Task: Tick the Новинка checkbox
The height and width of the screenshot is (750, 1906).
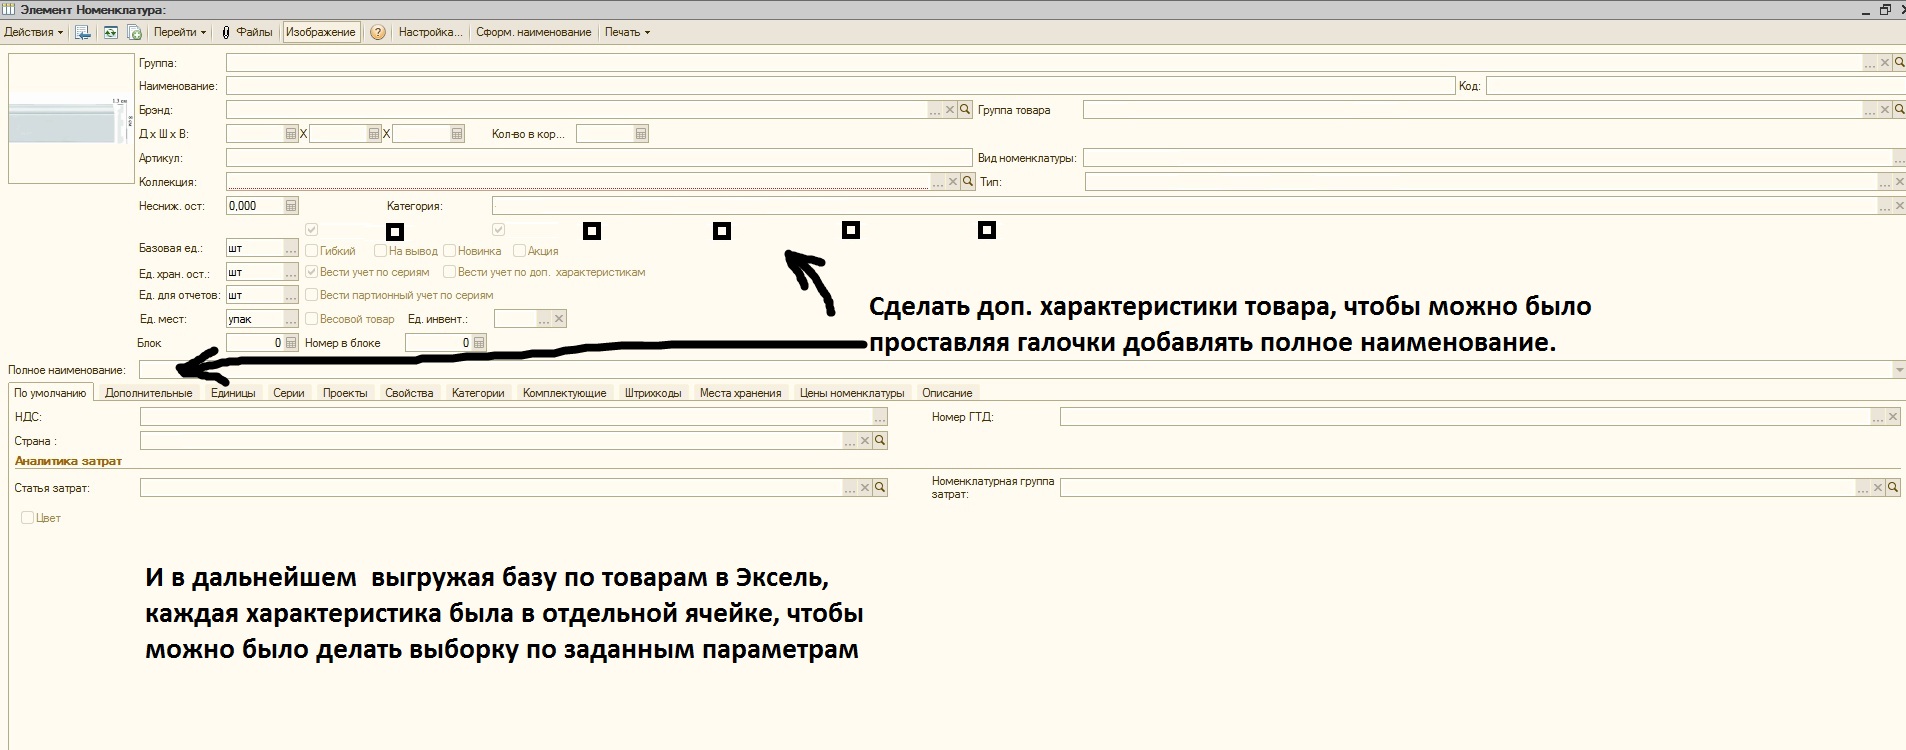Action: [450, 251]
